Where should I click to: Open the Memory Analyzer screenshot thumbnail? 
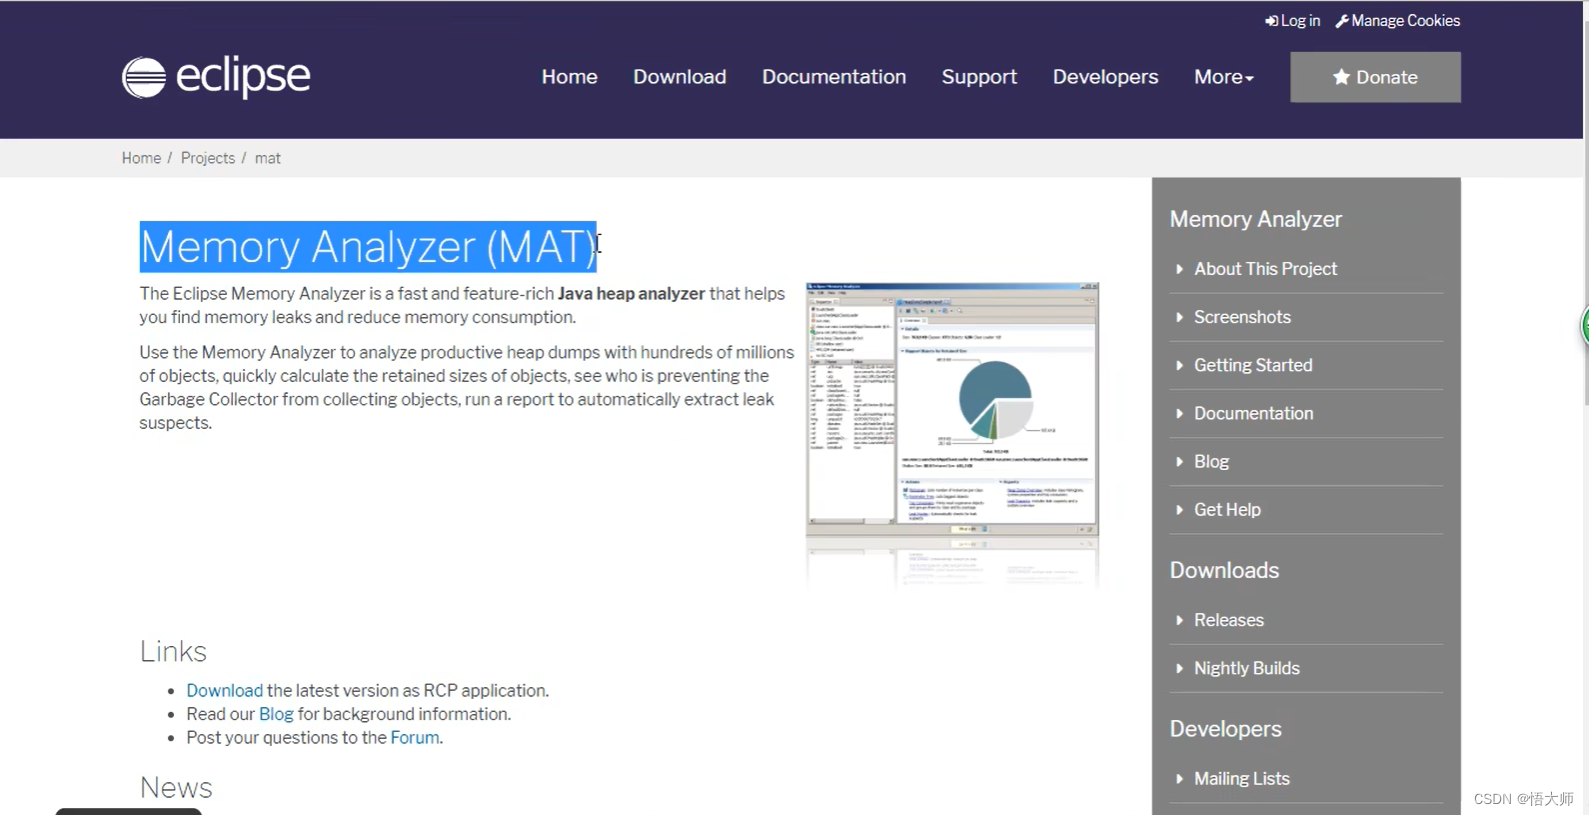(952, 410)
